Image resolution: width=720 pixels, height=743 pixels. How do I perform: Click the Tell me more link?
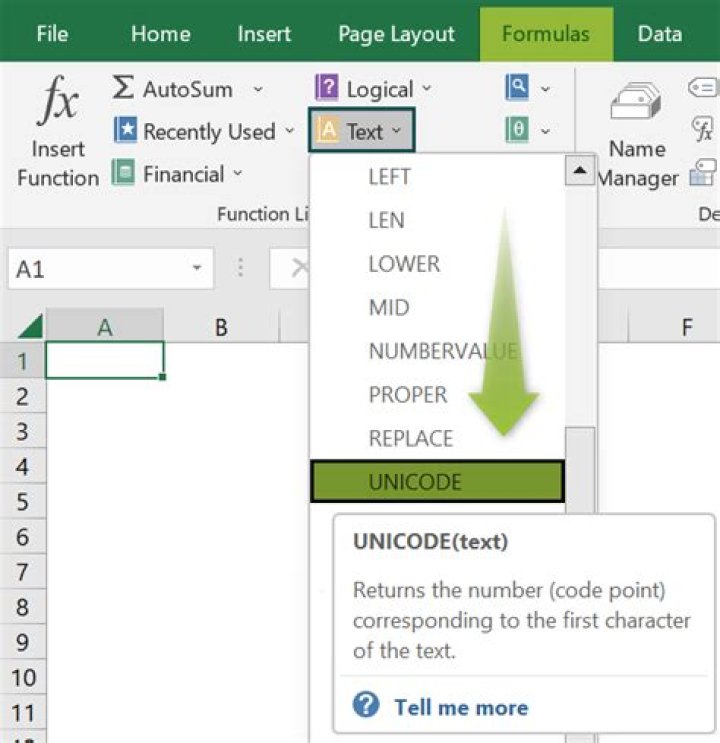click(461, 707)
